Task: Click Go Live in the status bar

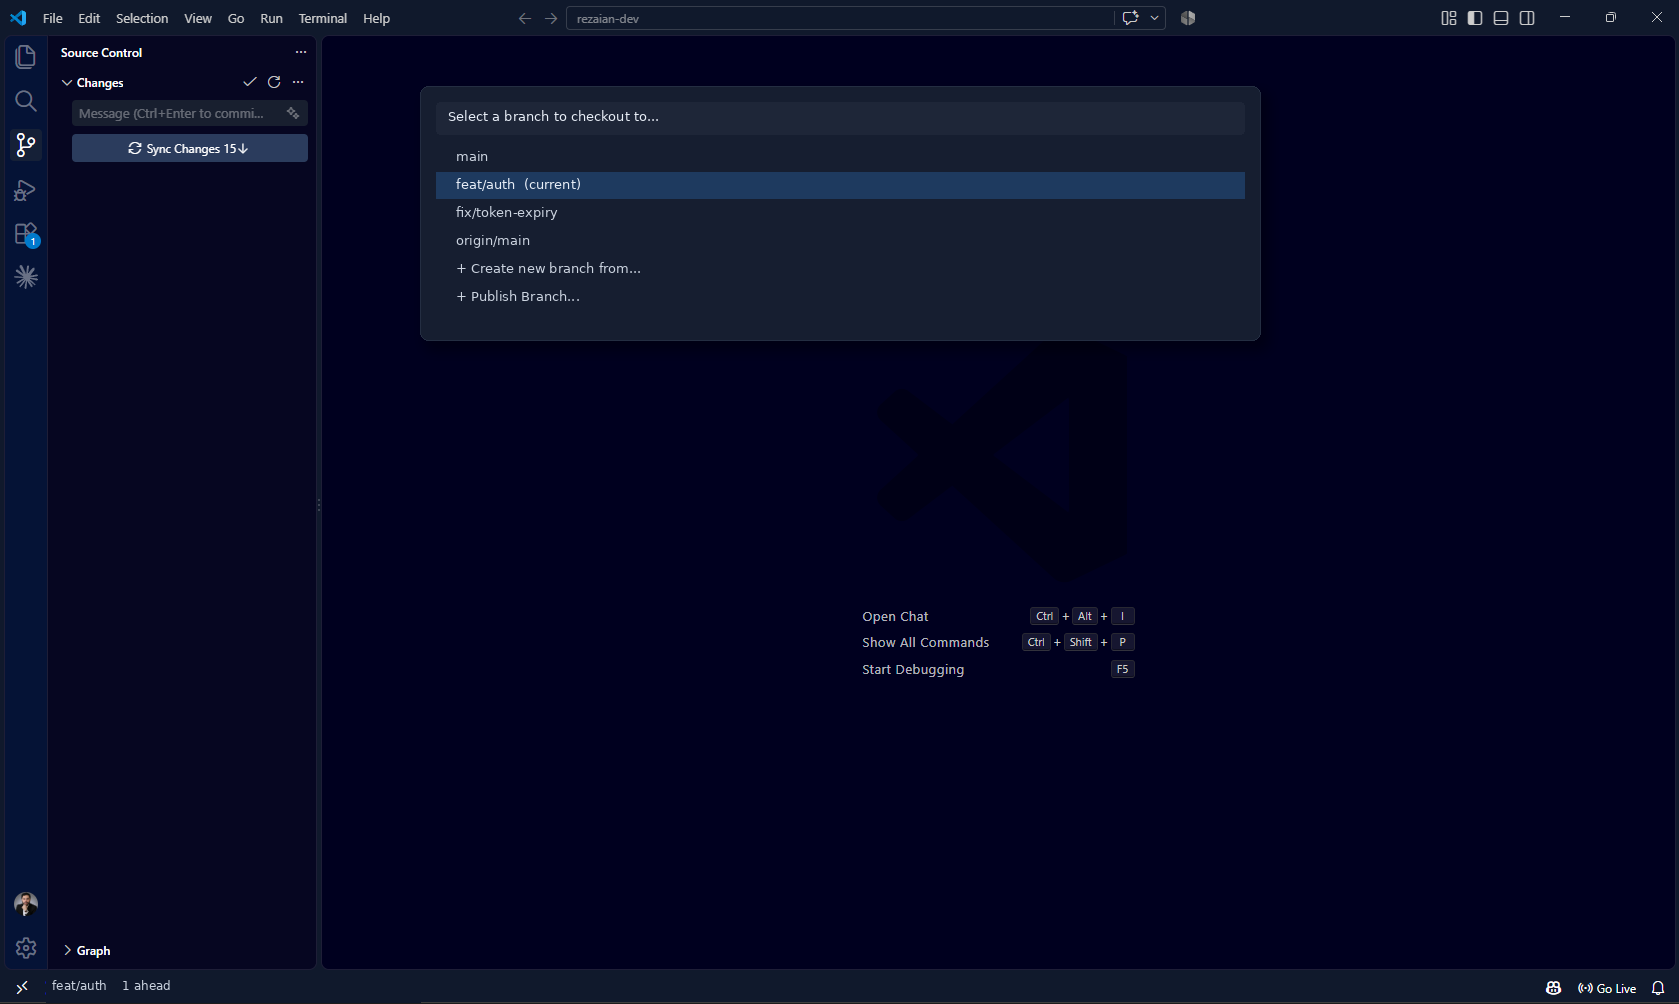Action: pos(1607,988)
